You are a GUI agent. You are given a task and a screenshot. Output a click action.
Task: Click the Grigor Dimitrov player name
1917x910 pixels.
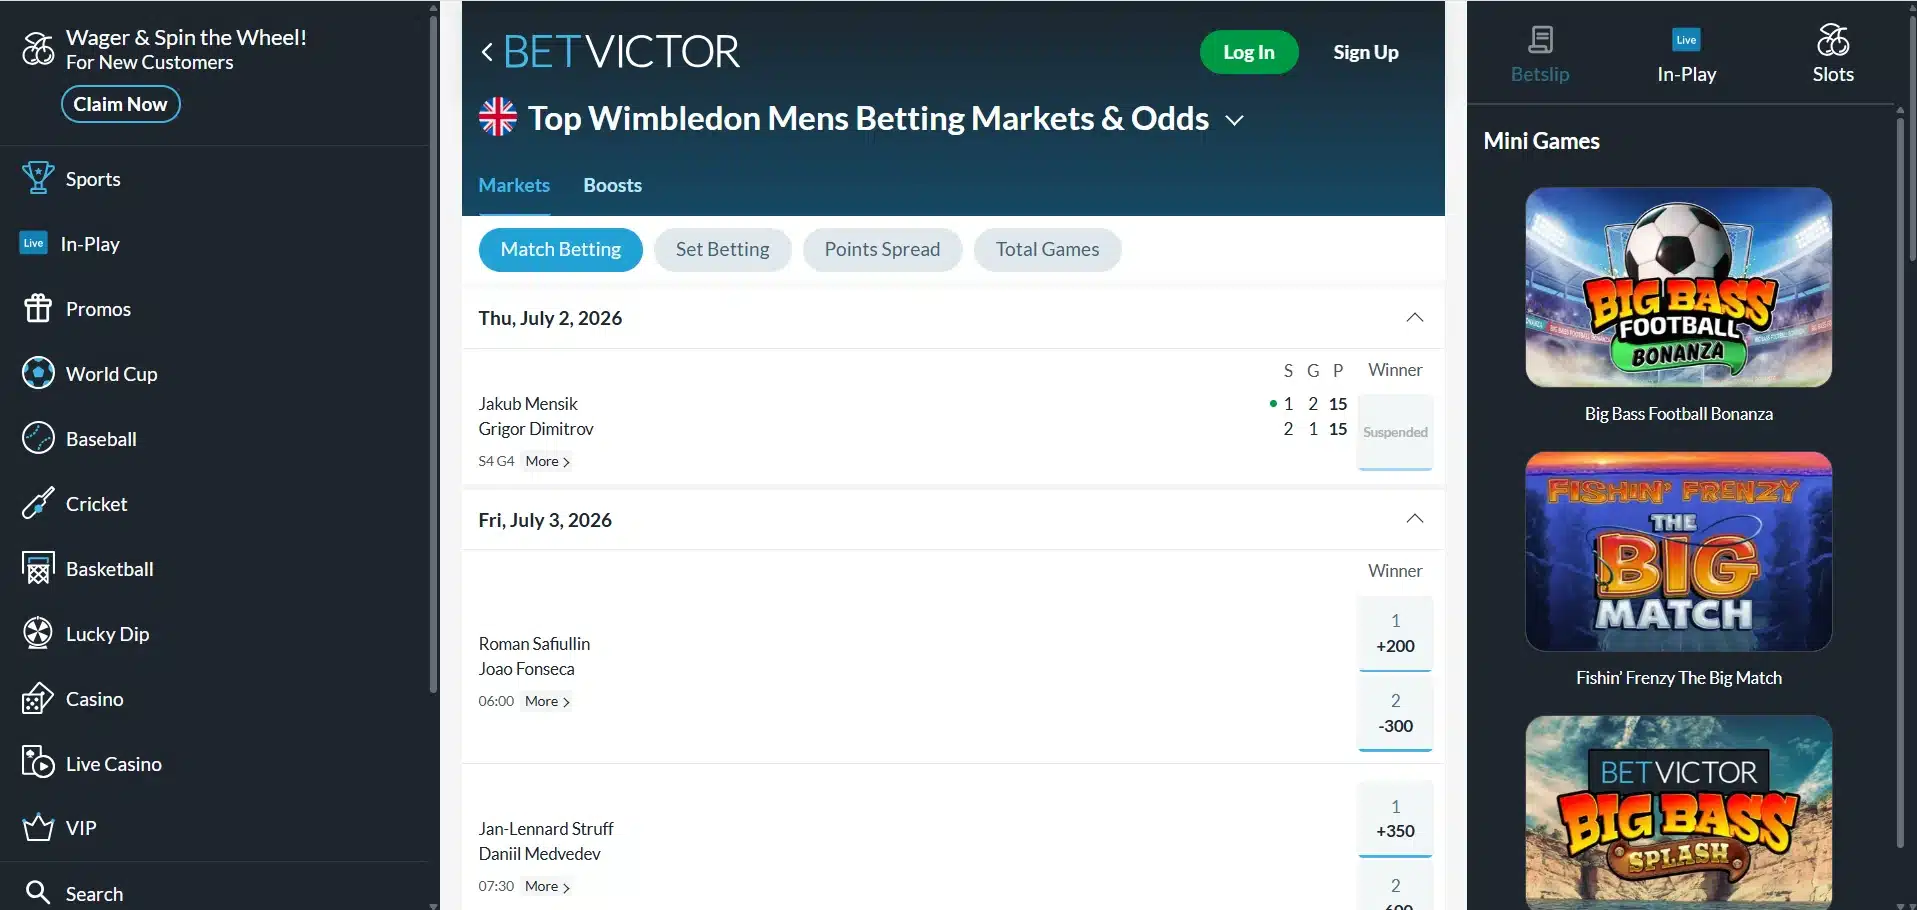click(x=536, y=429)
